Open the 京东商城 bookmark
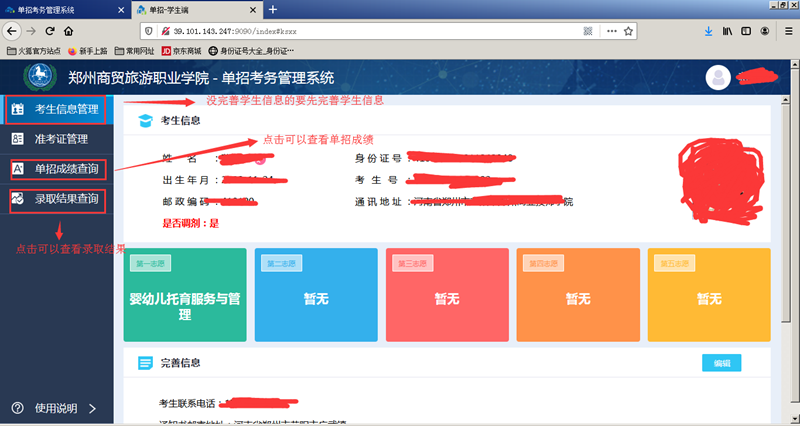Image resolution: width=800 pixels, height=426 pixels. [180, 50]
